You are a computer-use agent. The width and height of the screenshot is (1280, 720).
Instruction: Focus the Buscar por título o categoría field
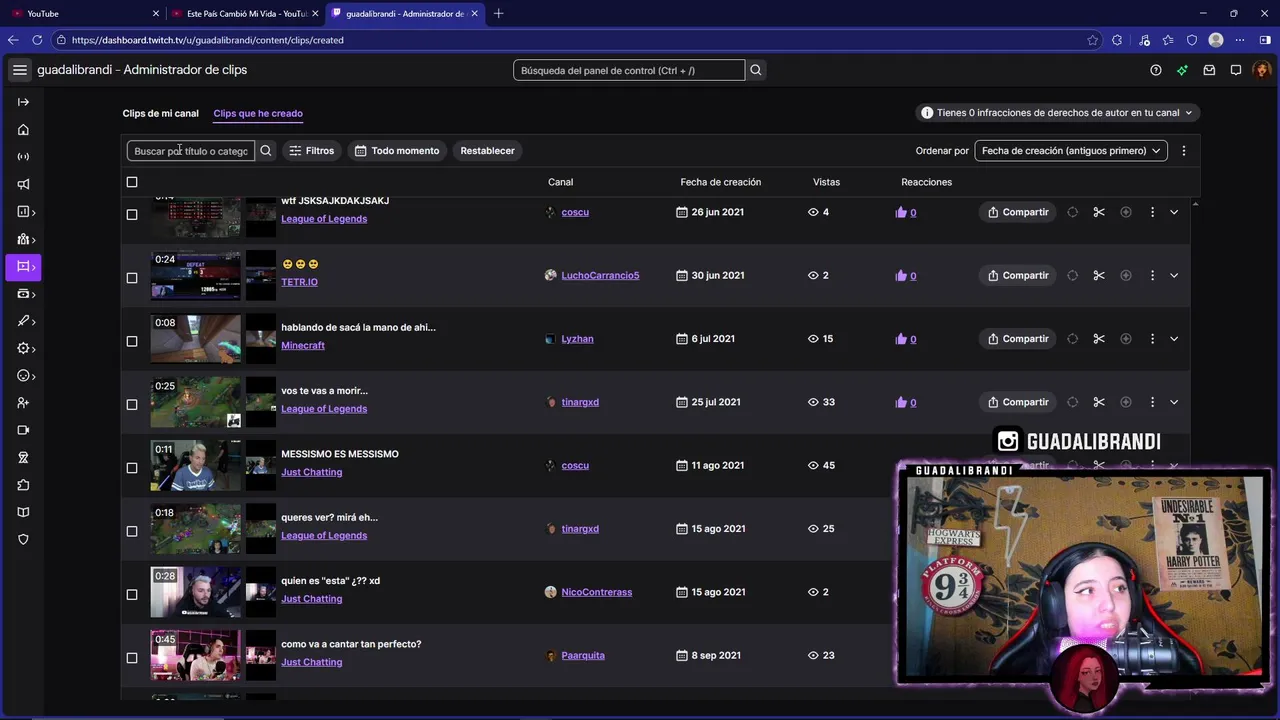tap(191, 151)
